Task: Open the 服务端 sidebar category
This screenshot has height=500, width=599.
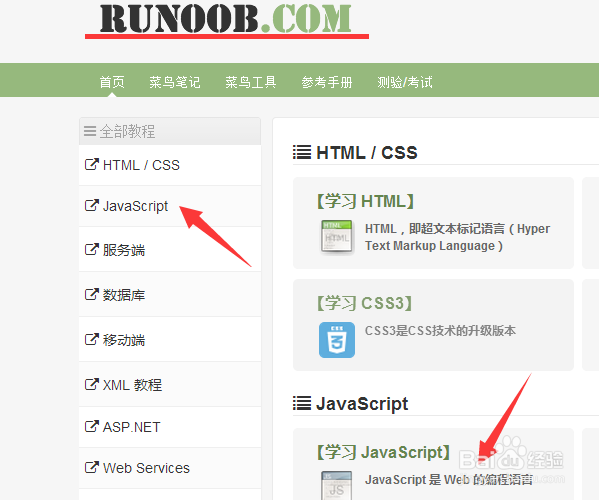Action: (x=124, y=250)
